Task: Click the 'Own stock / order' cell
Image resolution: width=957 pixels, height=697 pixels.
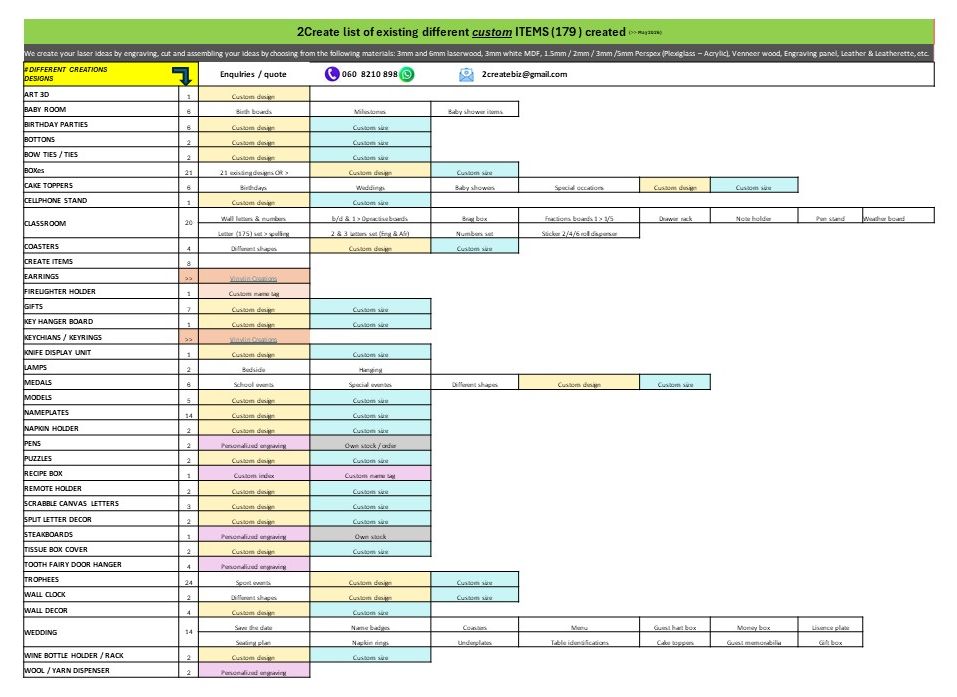Action: coord(370,445)
